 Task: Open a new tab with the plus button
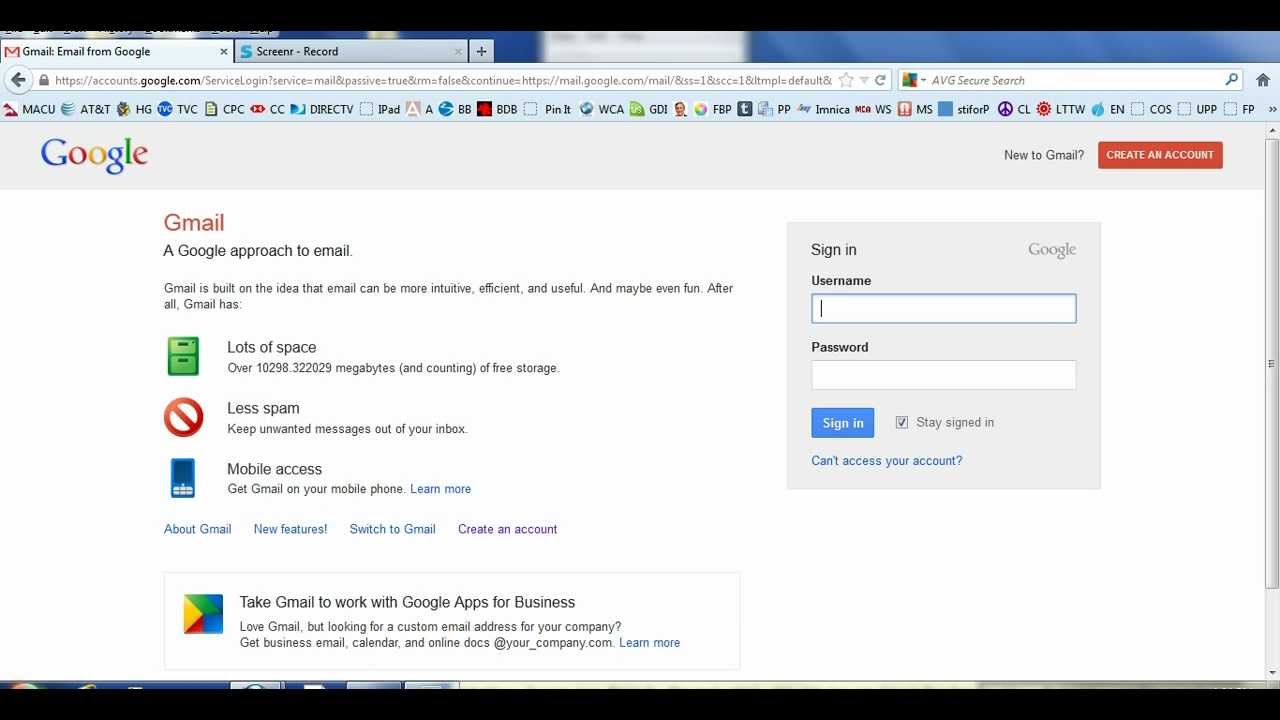pos(481,51)
